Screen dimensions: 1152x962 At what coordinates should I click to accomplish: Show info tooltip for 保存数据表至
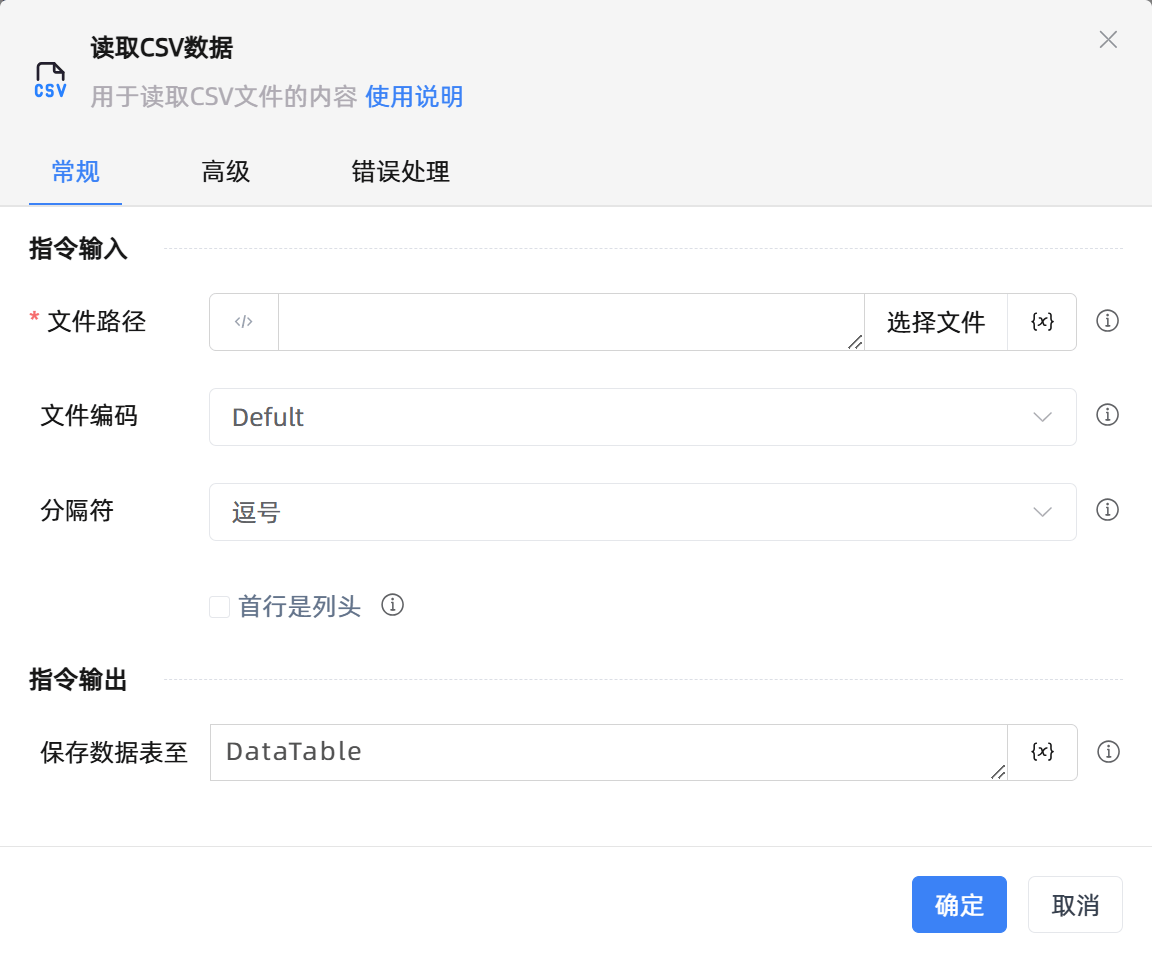tap(1107, 752)
